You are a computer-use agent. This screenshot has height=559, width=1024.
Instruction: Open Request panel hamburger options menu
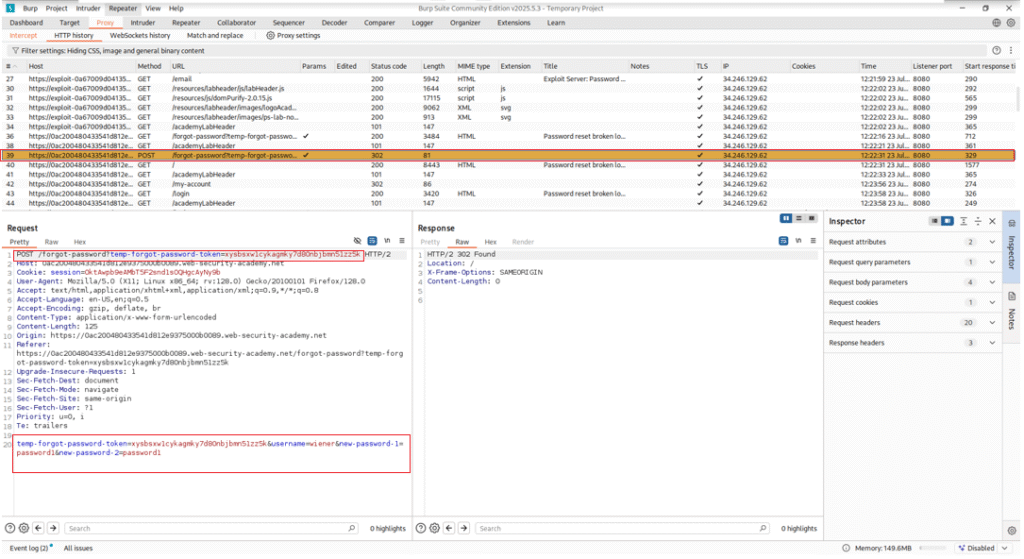coord(402,241)
